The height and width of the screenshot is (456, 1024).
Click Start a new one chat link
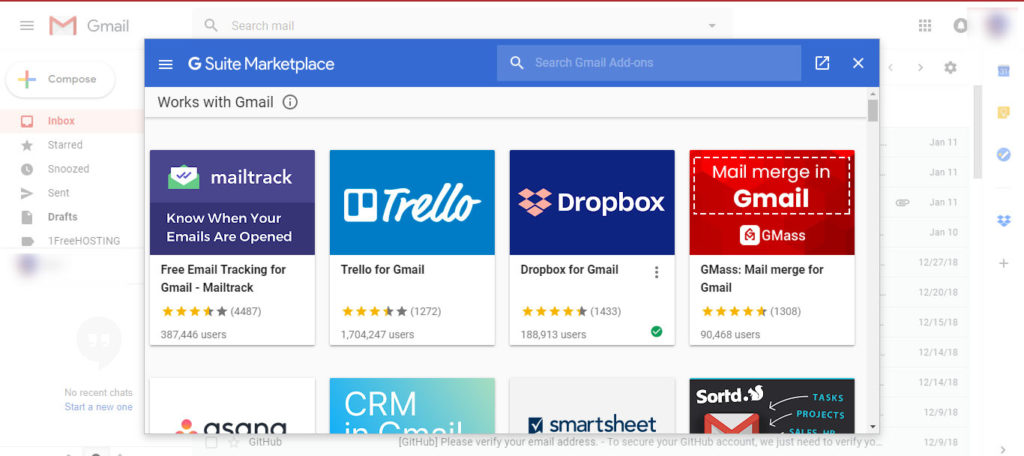99,407
